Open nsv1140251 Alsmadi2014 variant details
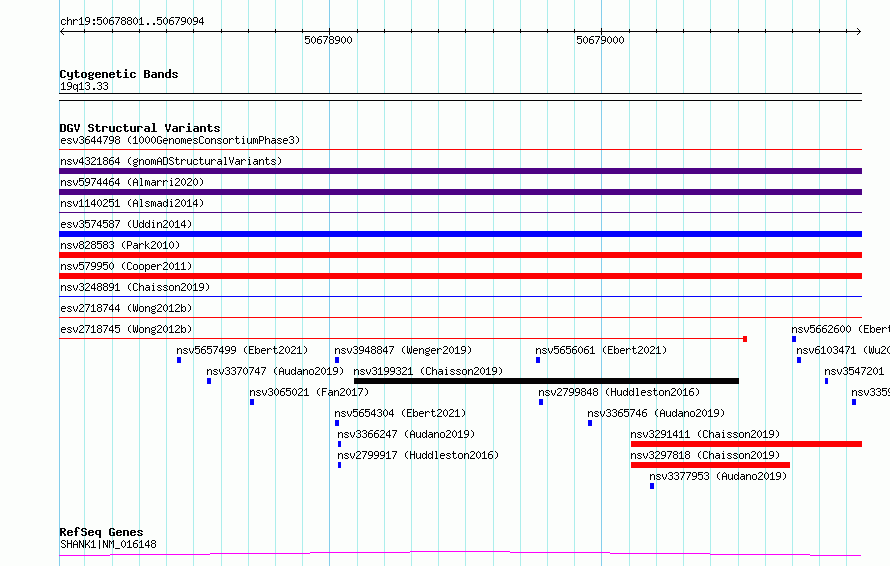The width and height of the screenshot is (890, 566). click(x=132, y=203)
